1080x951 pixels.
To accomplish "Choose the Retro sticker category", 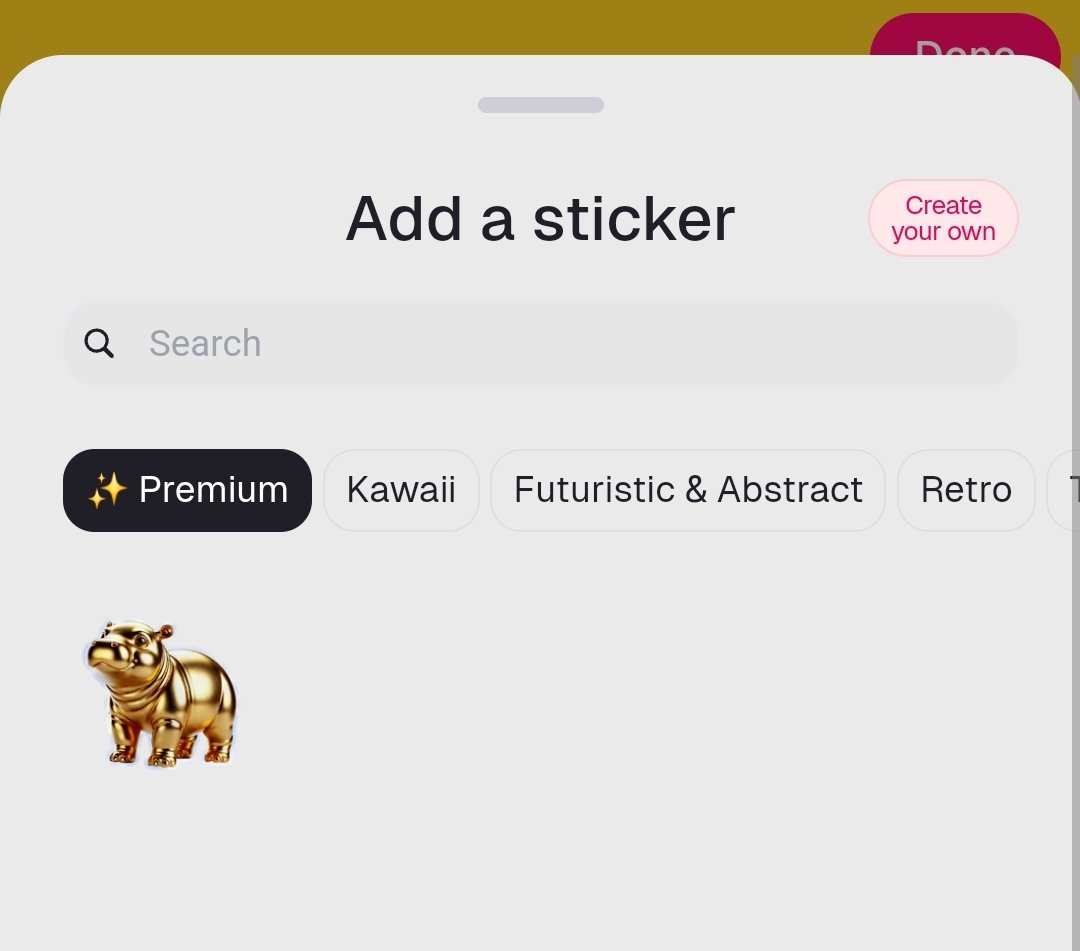I will coord(966,490).
